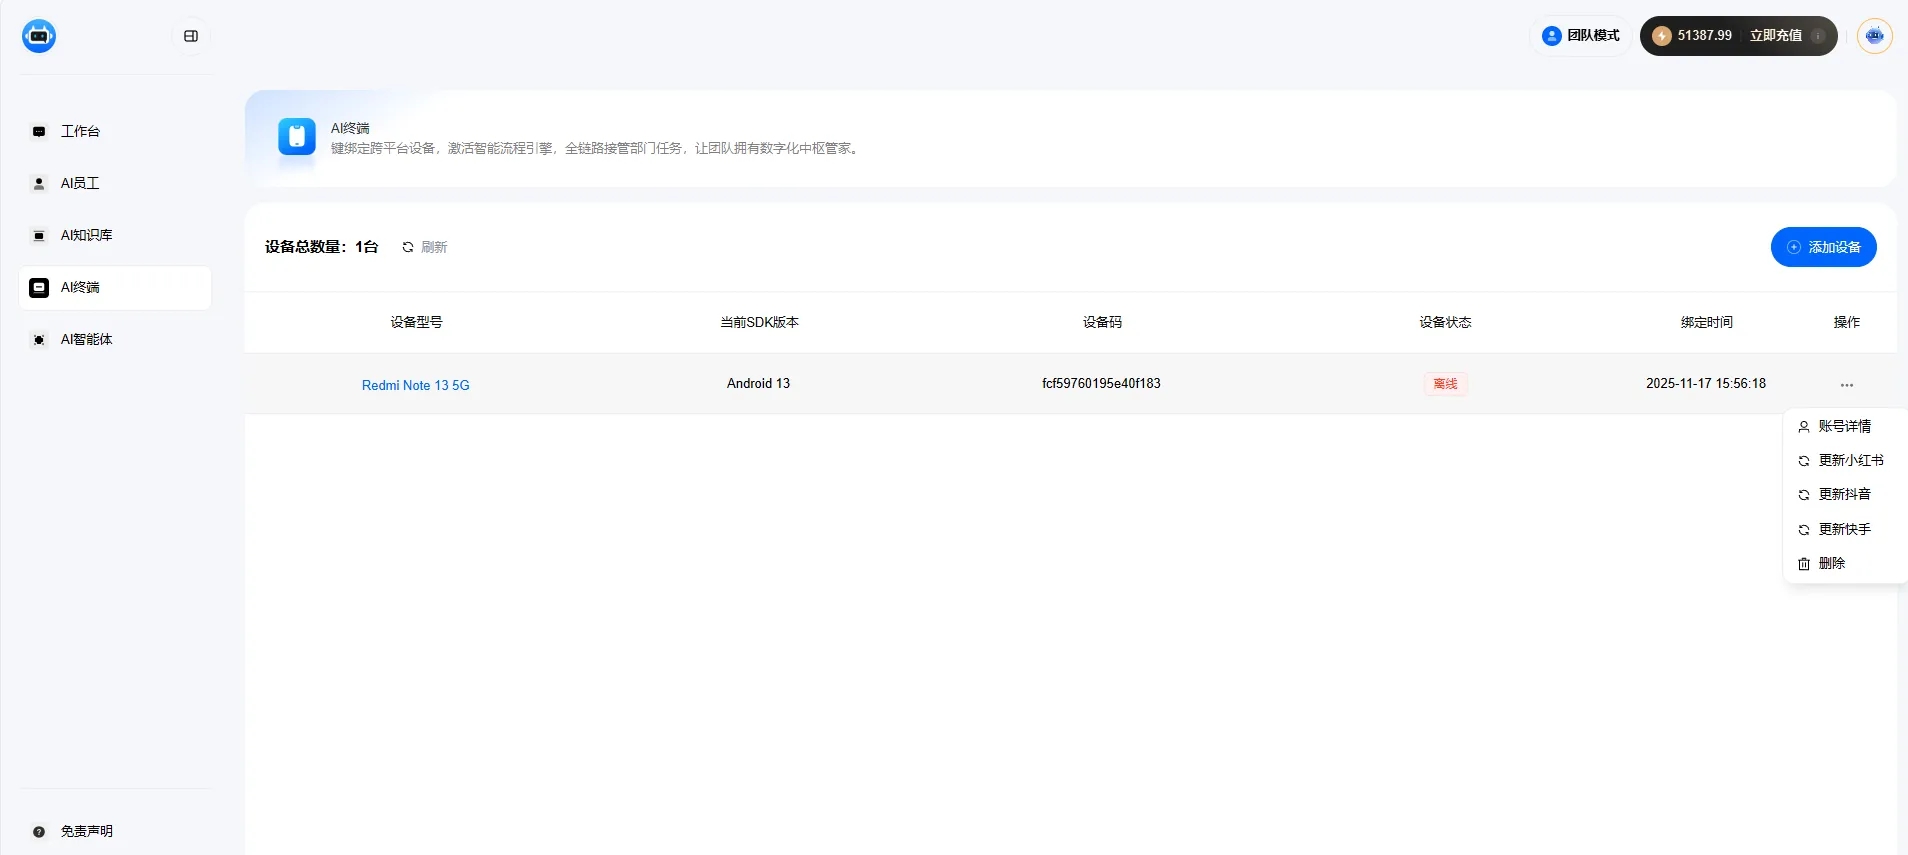Open the 工作台 workspace page
The height and width of the screenshot is (855, 1908).
[x=80, y=131]
